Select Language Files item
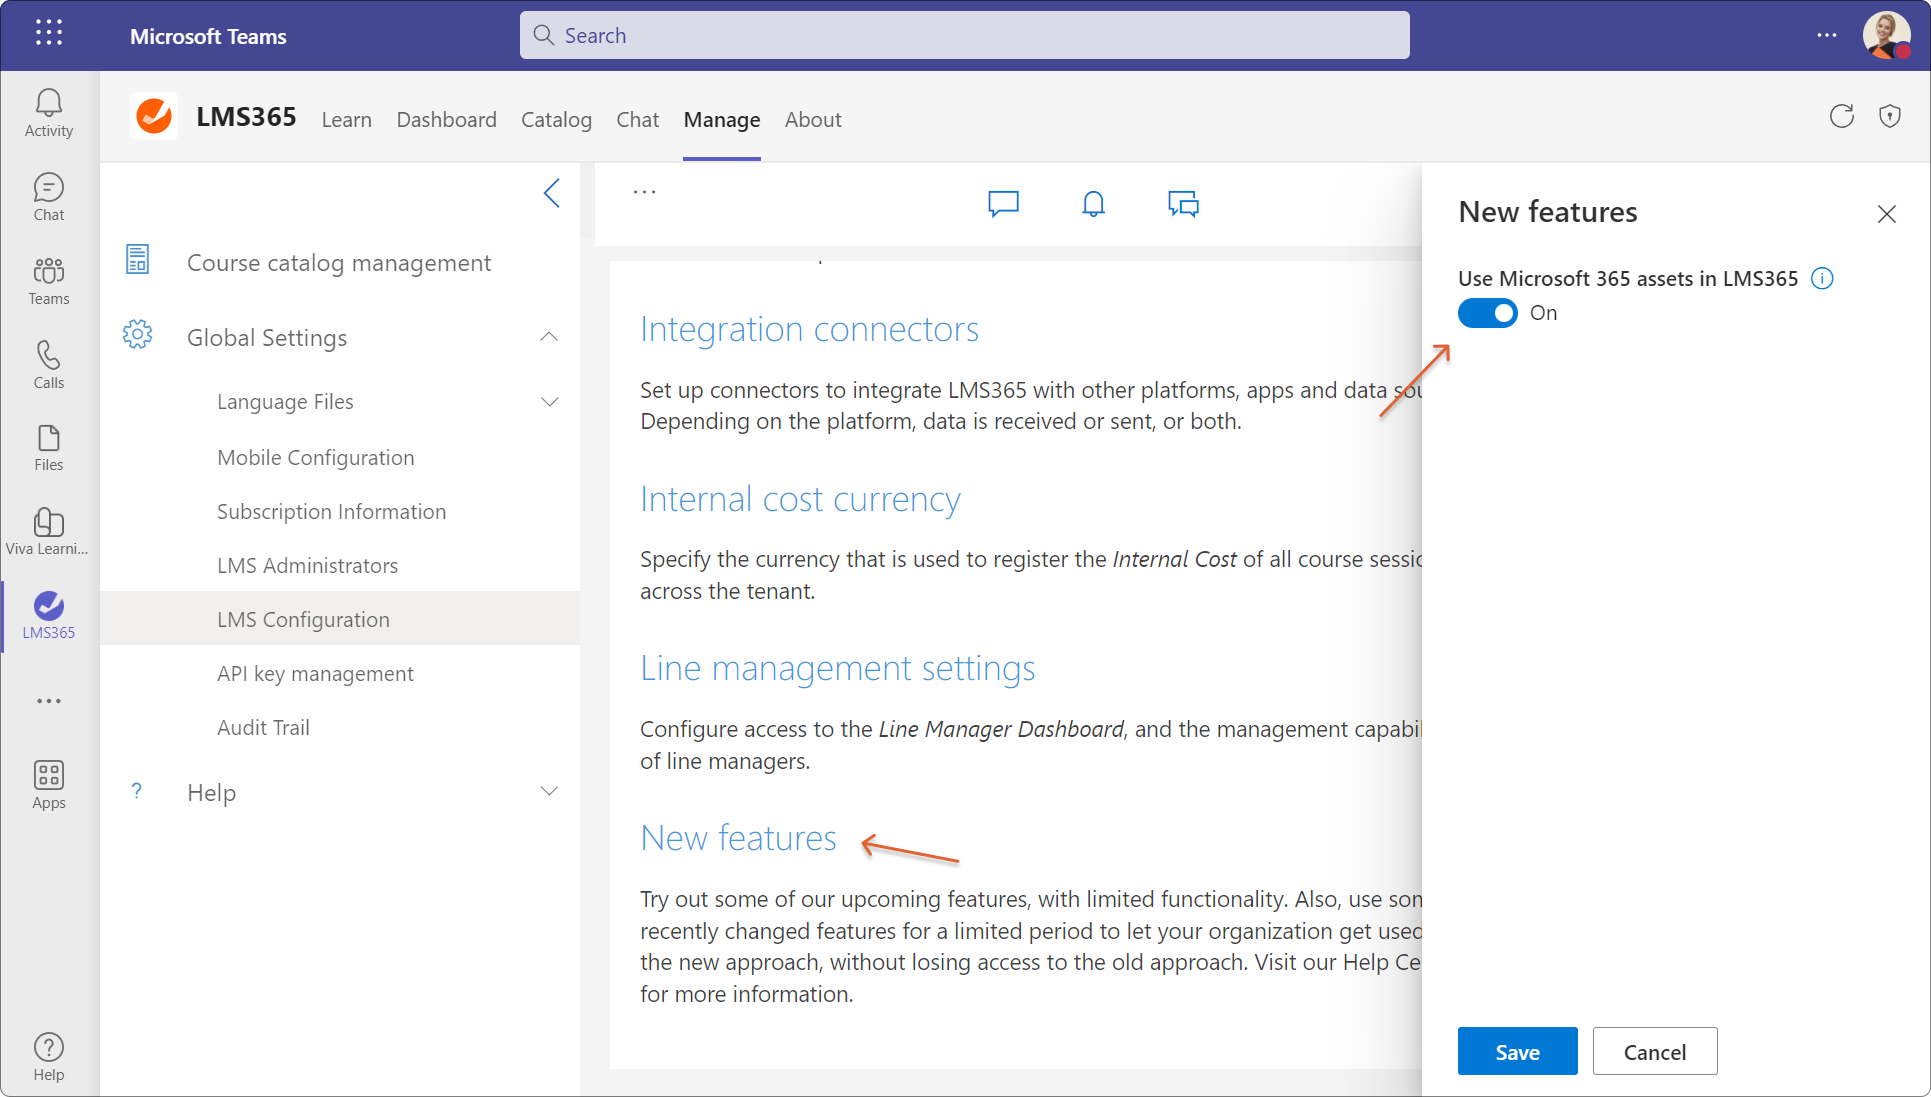 (x=286, y=401)
